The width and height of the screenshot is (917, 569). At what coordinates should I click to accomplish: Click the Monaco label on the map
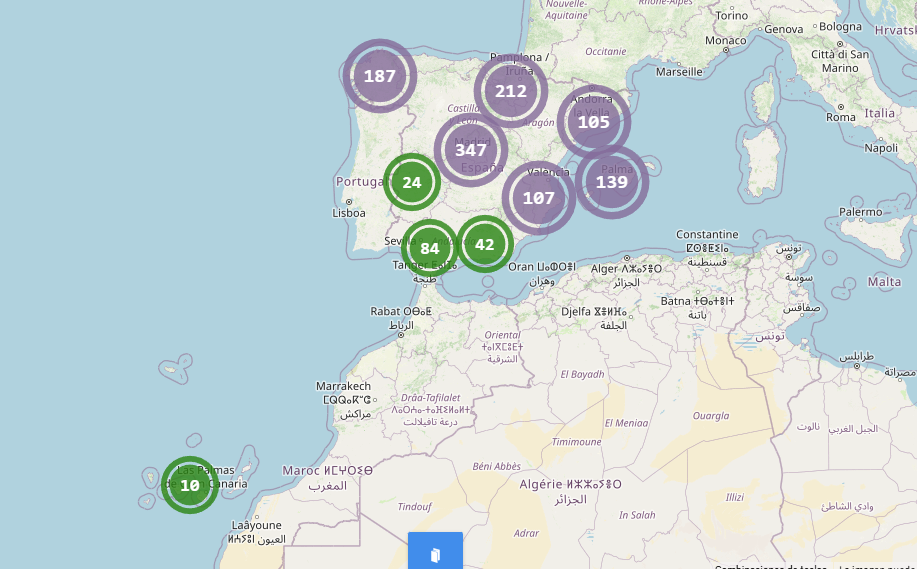point(725,41)
